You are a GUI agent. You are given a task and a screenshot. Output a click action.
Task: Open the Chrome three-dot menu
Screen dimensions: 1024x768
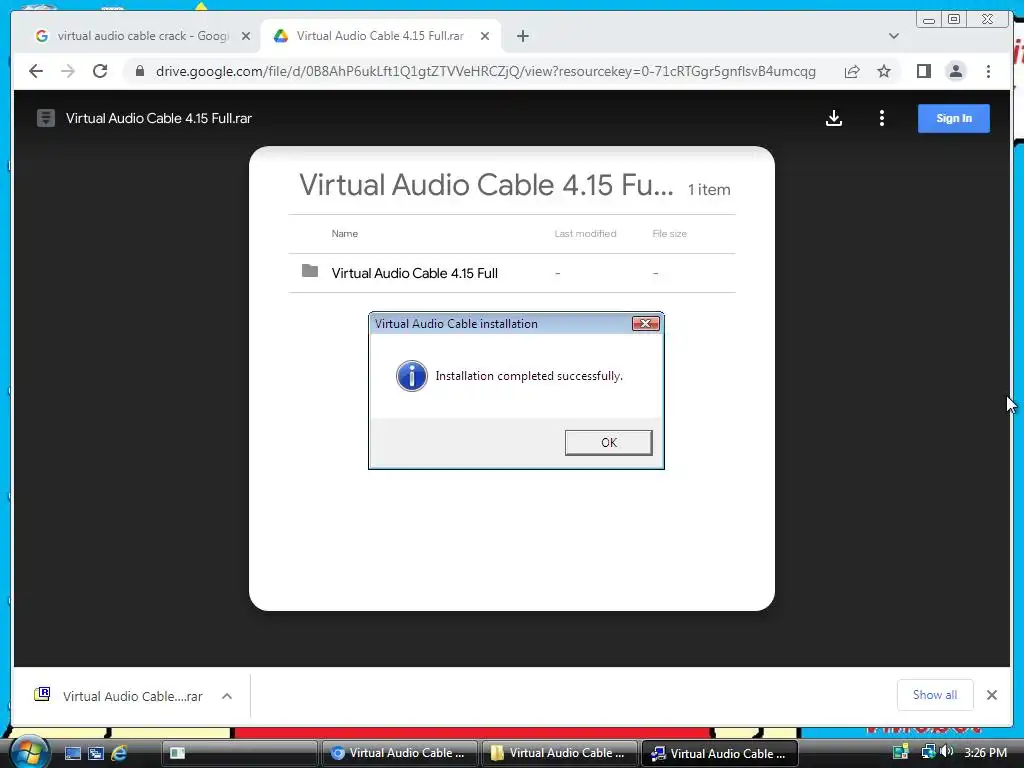(988, 71)
